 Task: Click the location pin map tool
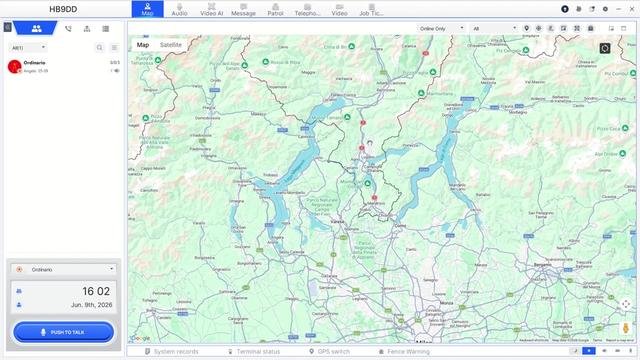(527, 28)
